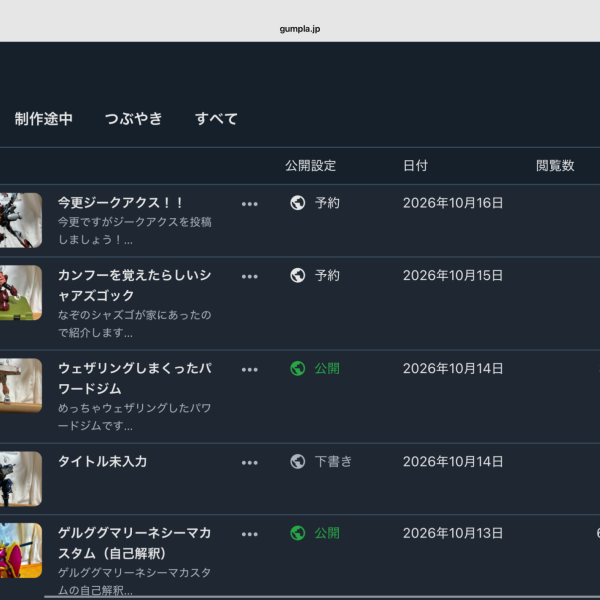
Task: Click date 2026年10月15日
Action: click(x=453, y=275)
